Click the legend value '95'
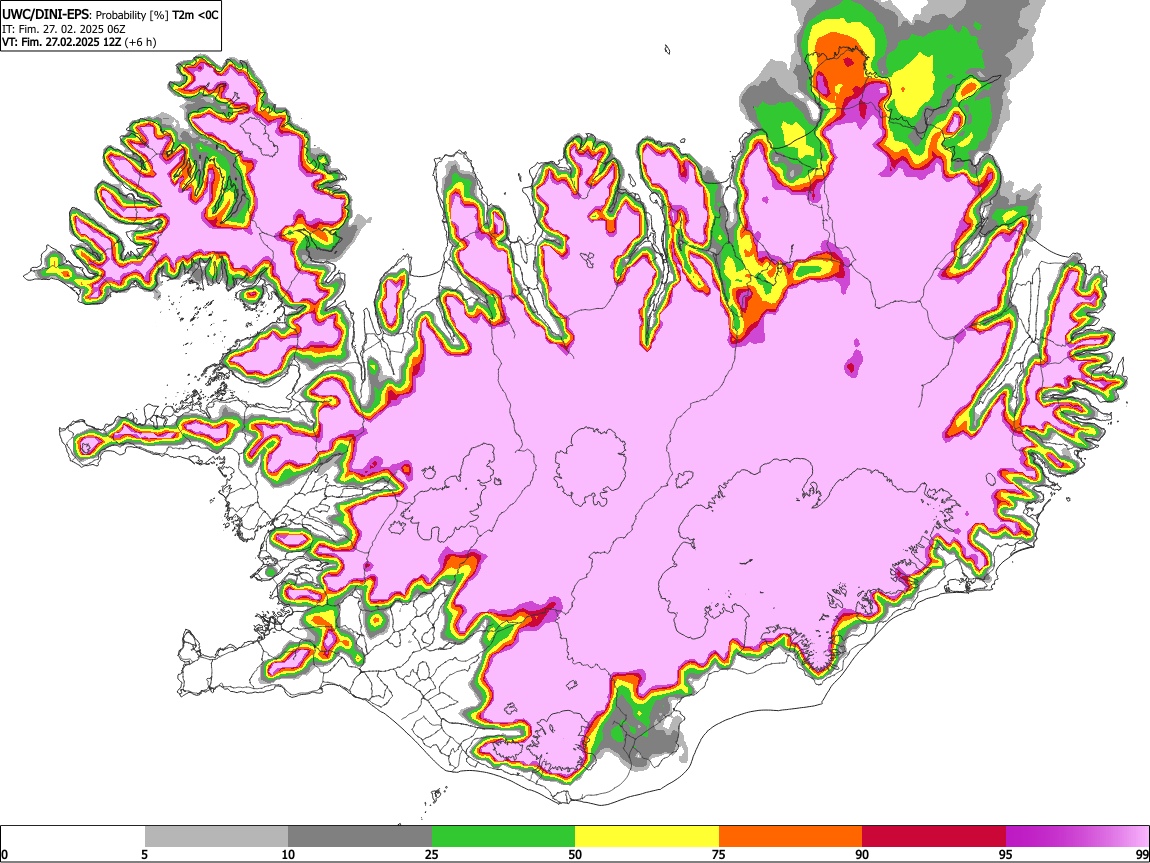The image size is (1150, 863). [x=1006, y=854]
